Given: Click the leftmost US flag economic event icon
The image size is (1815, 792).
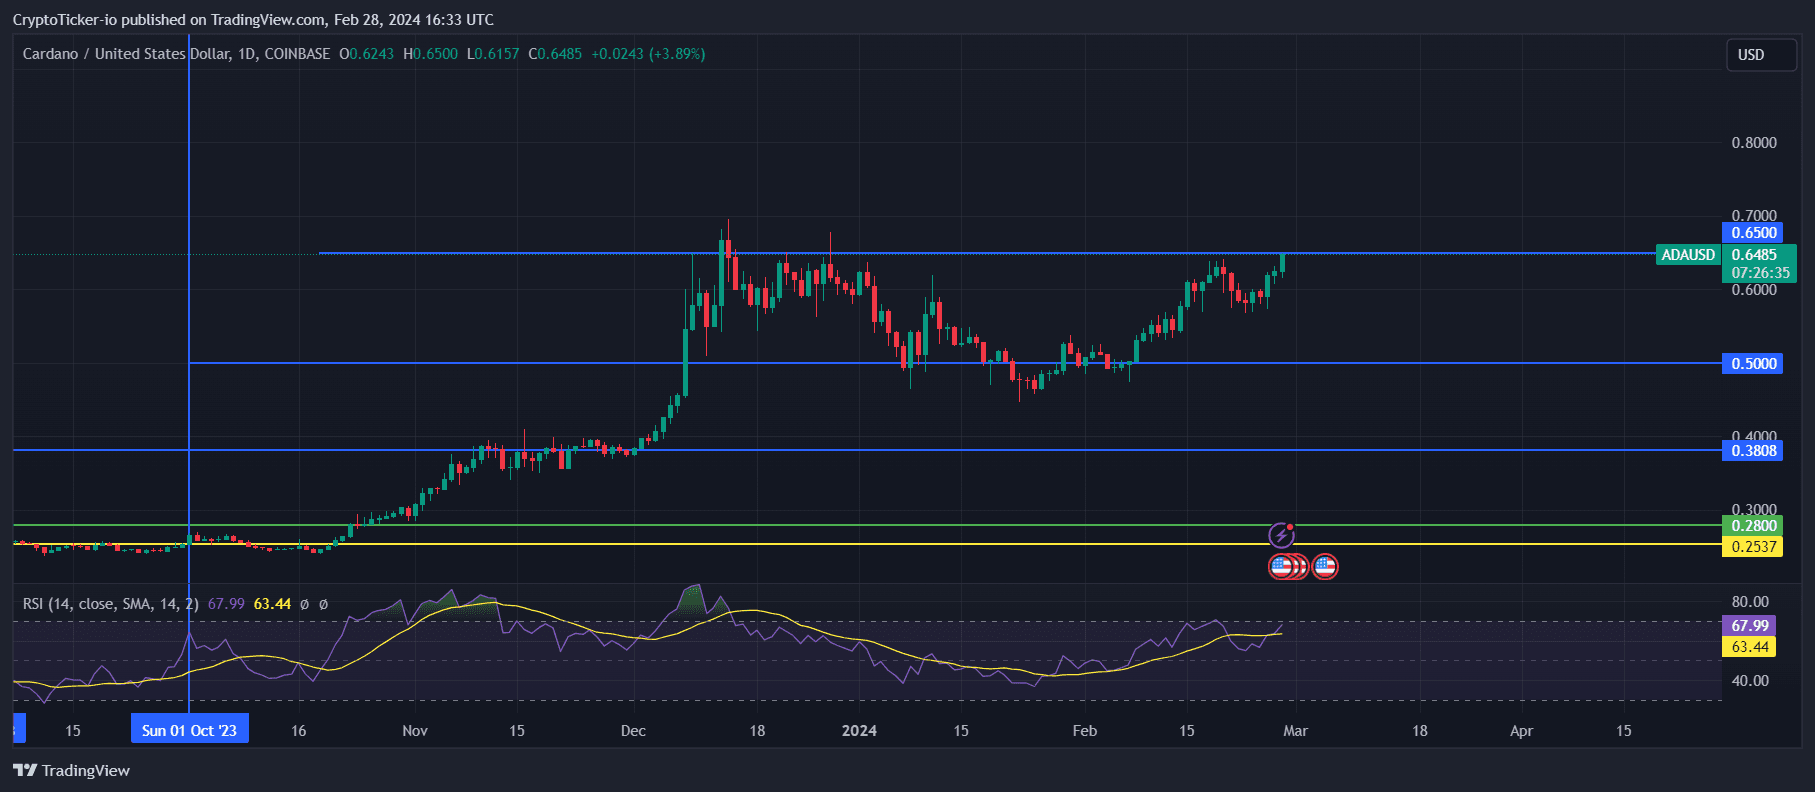Looking at the screenshot, I should tap(1280, 567).
